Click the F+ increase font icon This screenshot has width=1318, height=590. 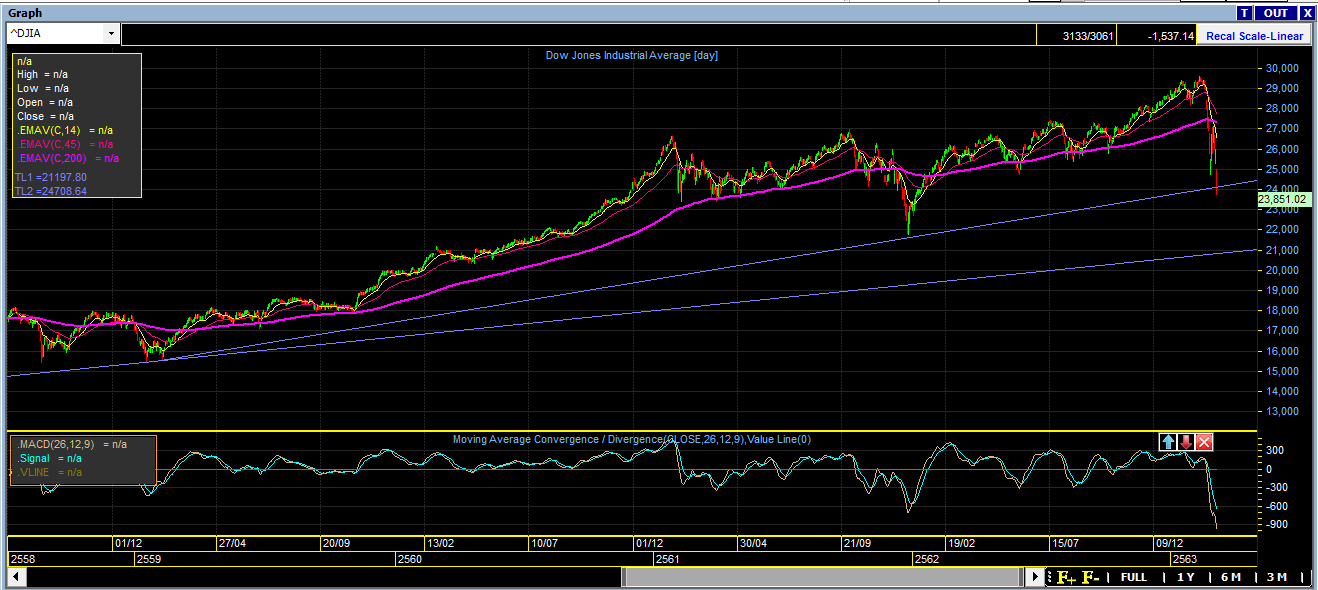[x=1067, y=577]
